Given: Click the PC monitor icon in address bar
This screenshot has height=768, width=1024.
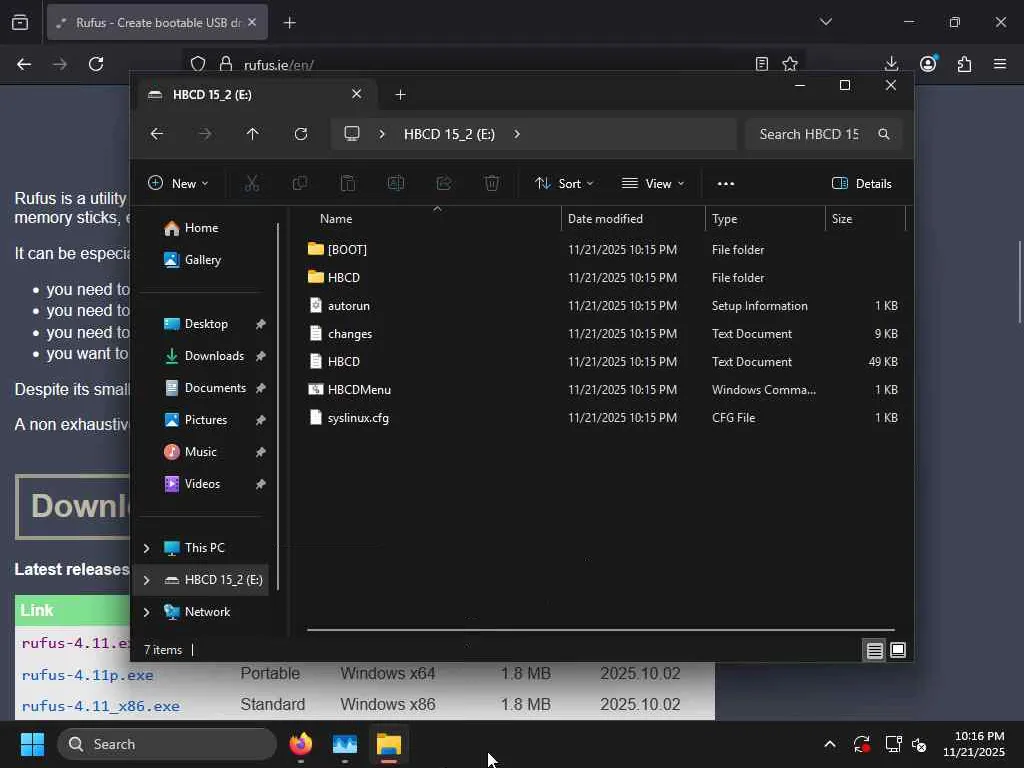Looking at the screenshot, I should [x=352, y=134].
